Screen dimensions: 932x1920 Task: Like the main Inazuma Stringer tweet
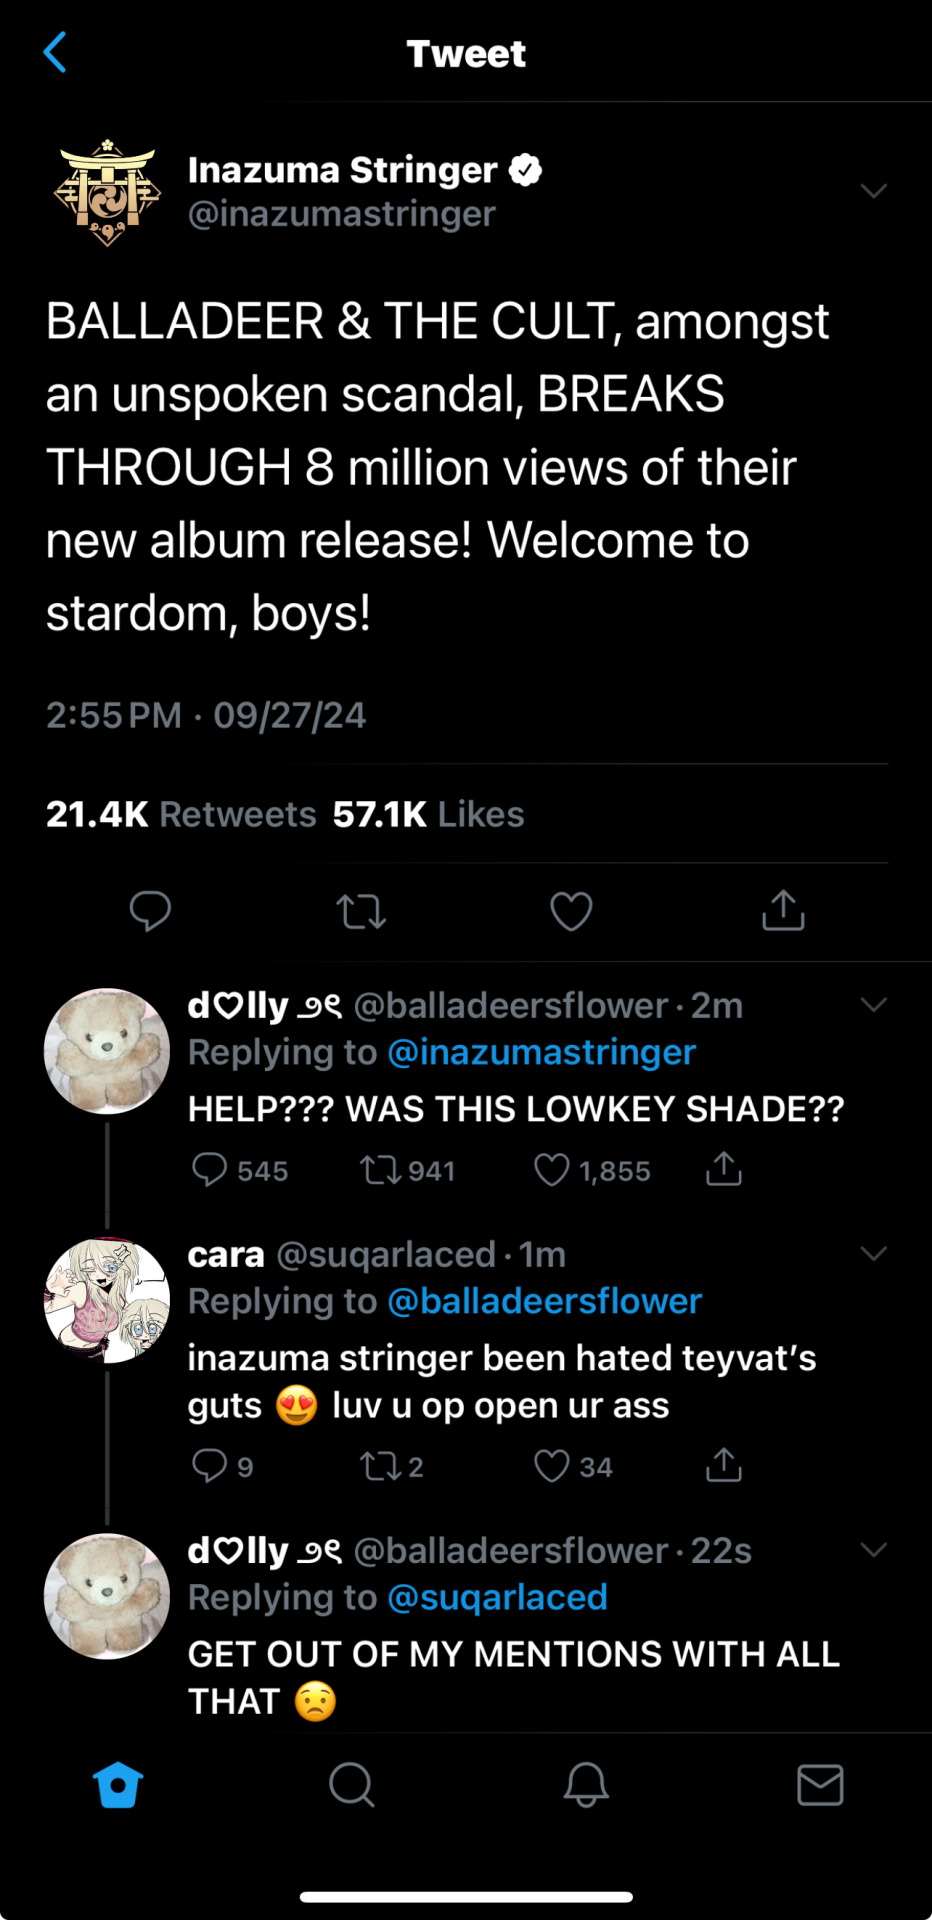pyautogui.click(x=571, y=911)
